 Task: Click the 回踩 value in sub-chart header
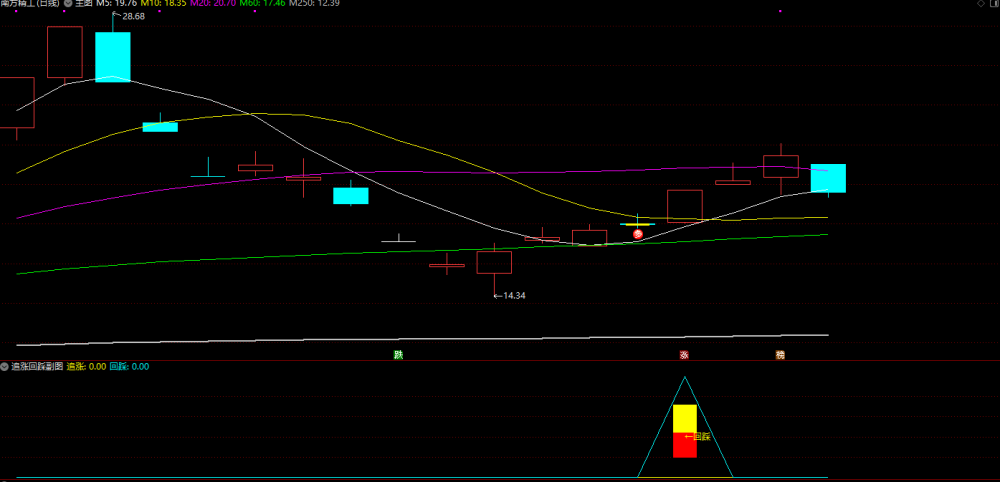(x=129, y=367)
